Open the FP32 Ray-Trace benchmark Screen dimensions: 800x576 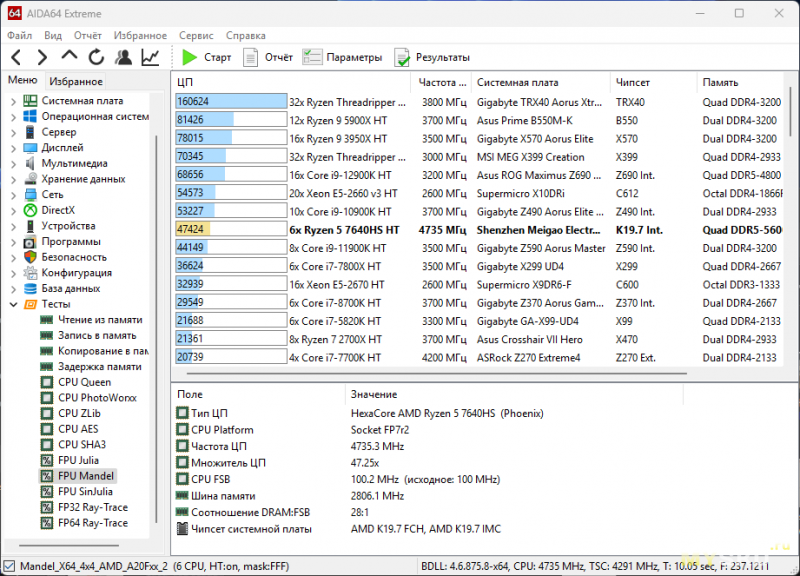pos(93,508)
